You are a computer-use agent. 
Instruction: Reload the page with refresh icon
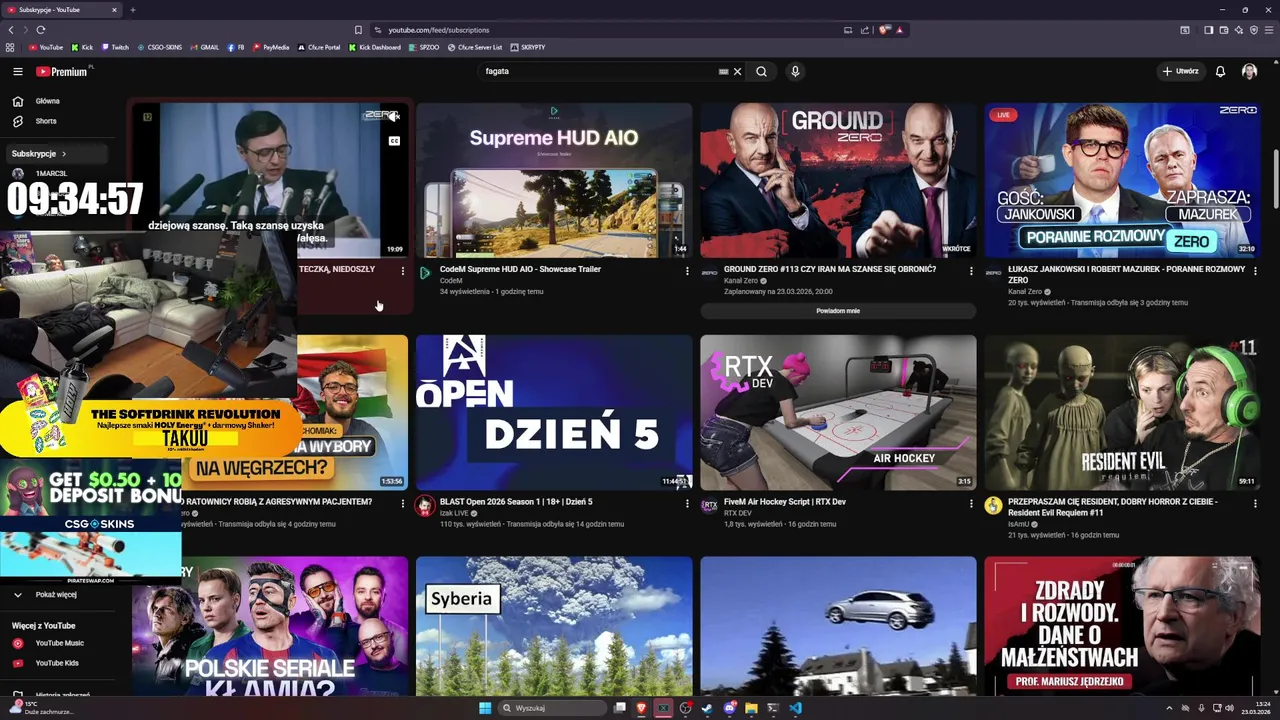click(40, 30)
